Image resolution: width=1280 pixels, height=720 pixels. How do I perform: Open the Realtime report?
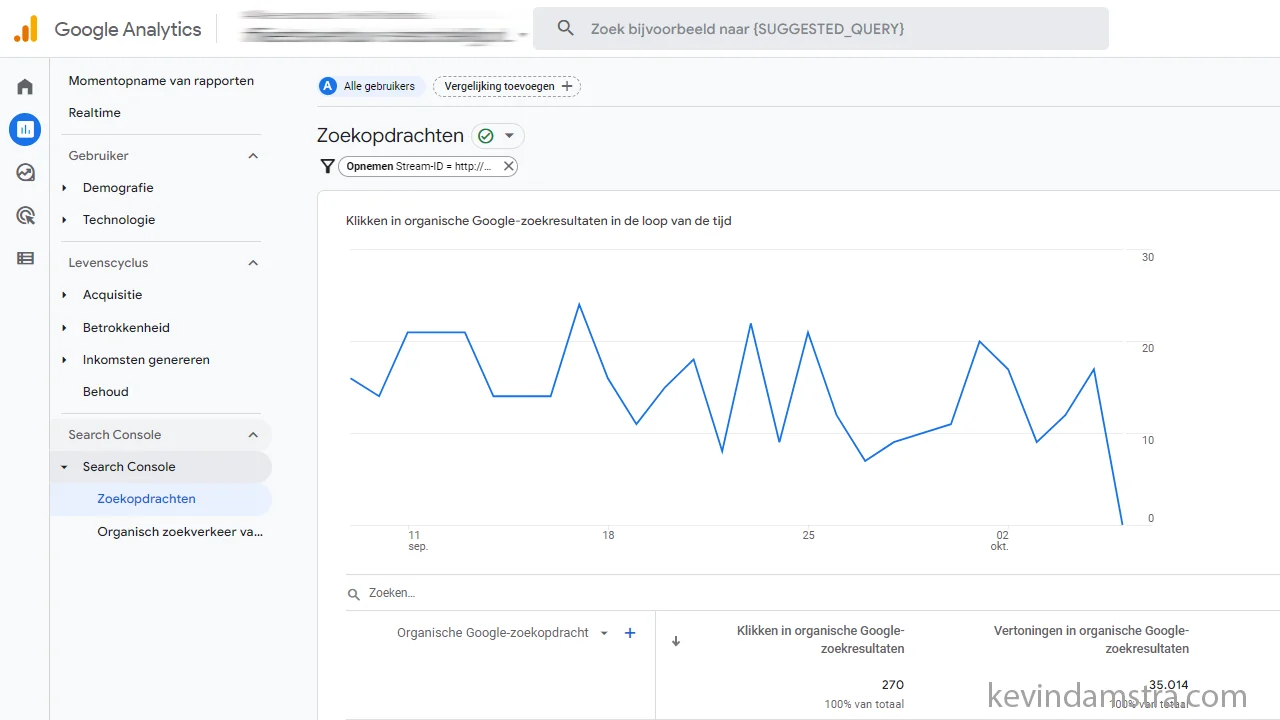(94, 113)
